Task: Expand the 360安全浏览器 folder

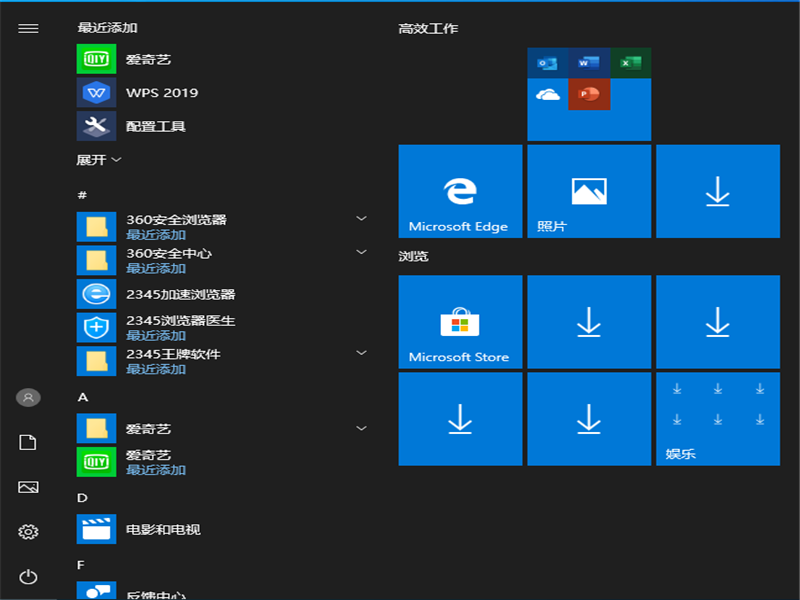Action: tap(362, 218)
